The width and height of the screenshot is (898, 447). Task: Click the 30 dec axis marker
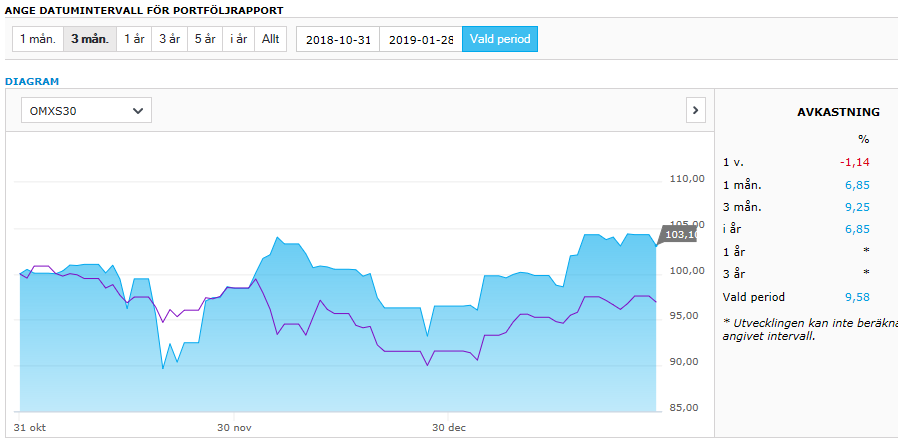450,428
